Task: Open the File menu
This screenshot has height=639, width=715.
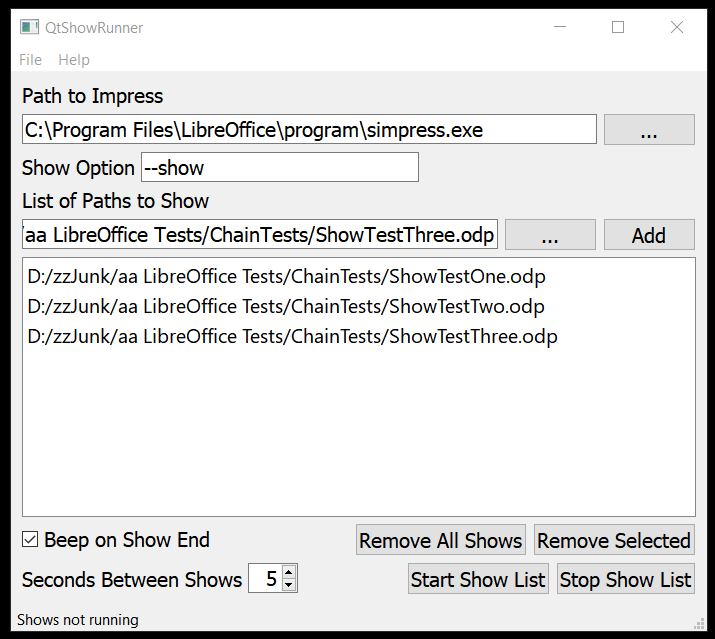Action: pyautogui.click(x=30, y=60)
